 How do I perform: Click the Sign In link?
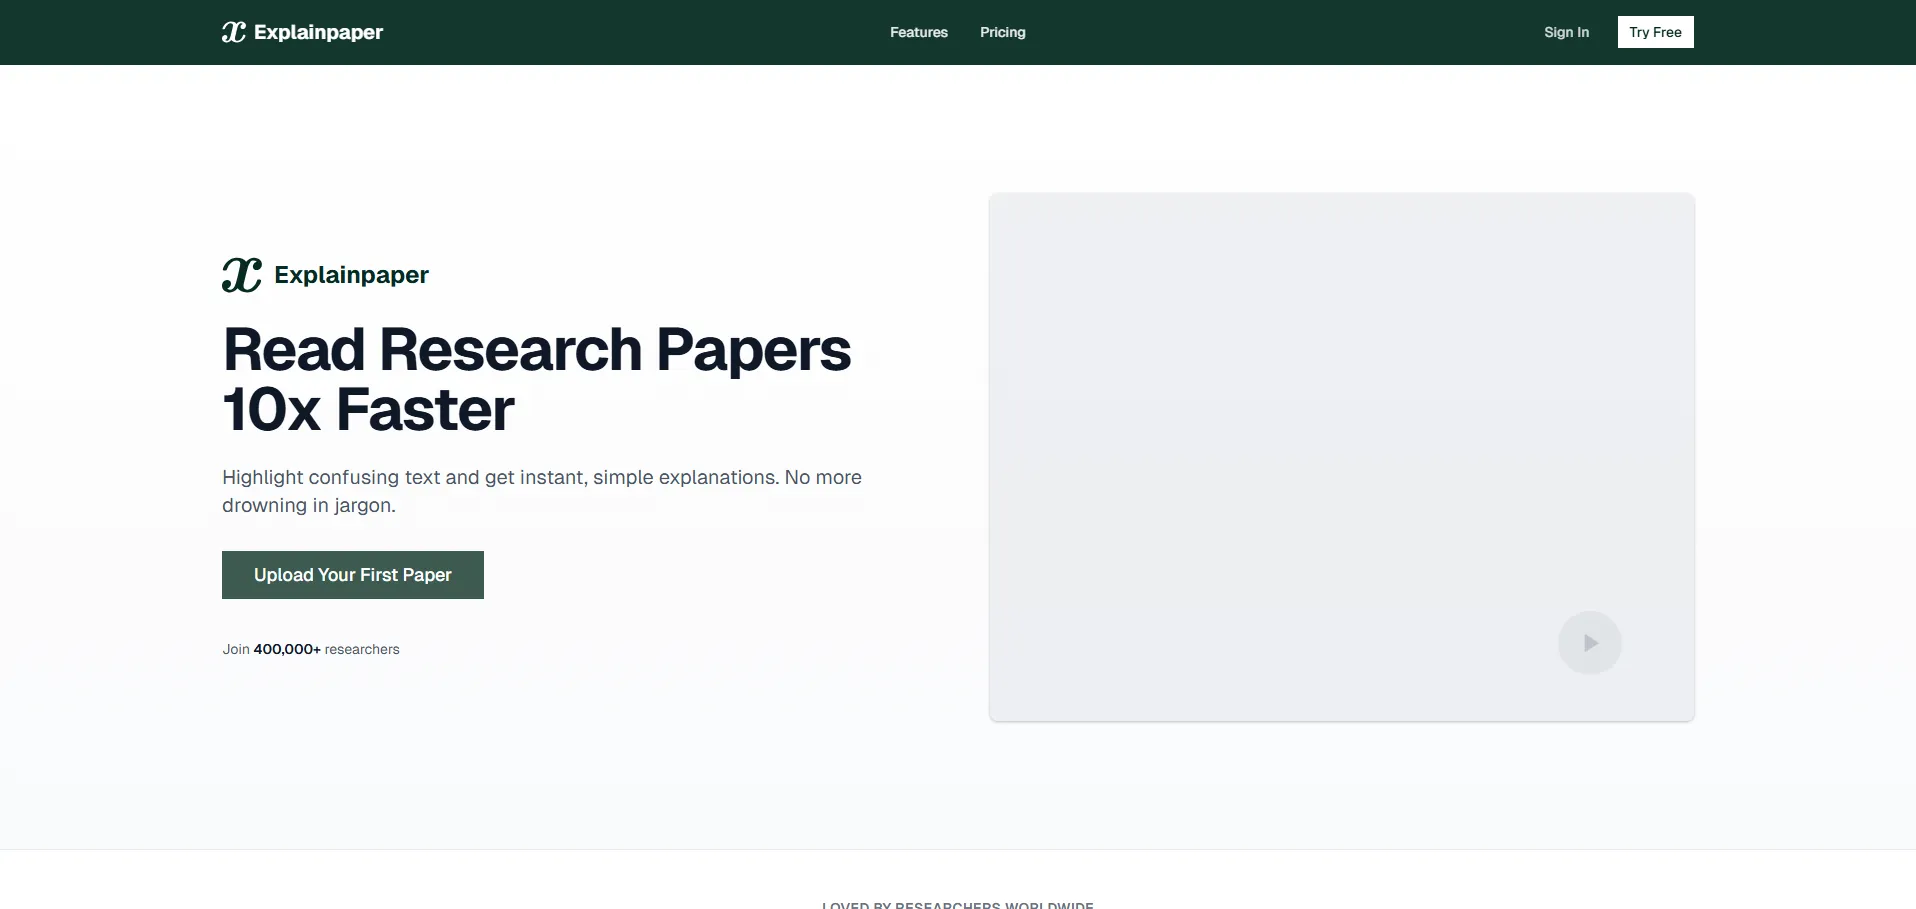(1565, 32)
